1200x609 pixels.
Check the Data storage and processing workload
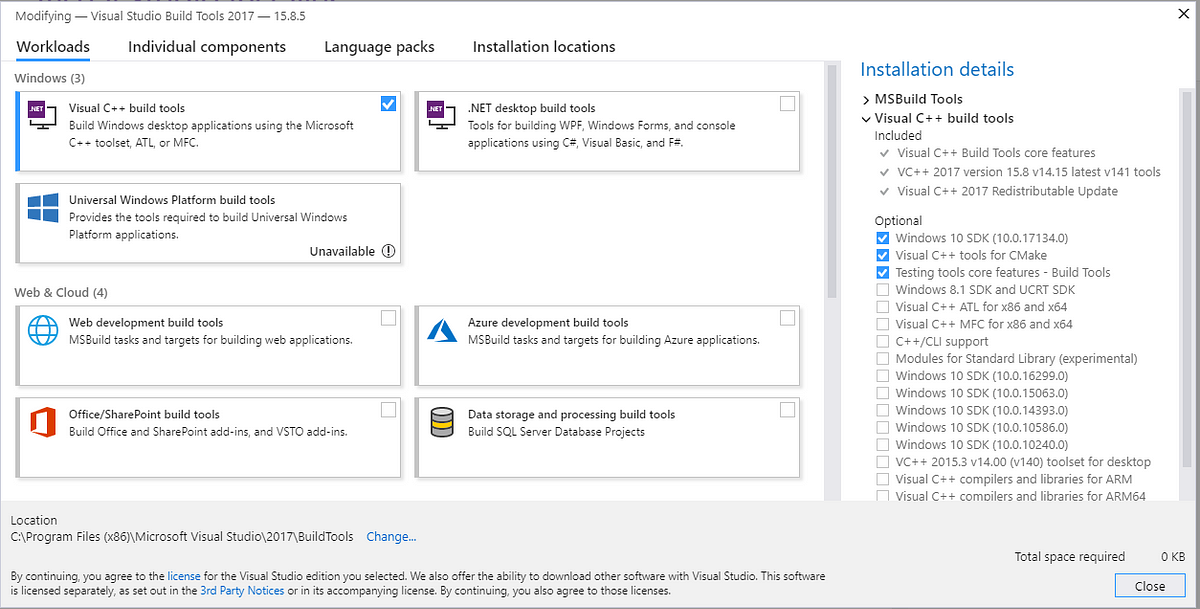(787, 410)
